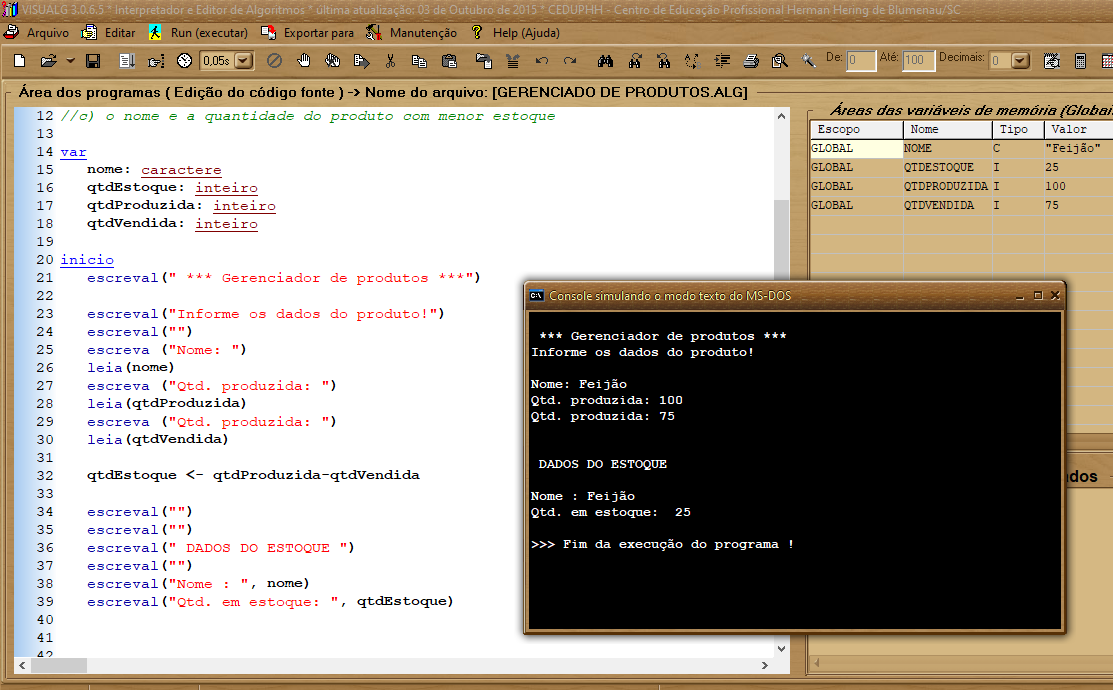The width and height of the screenshot is (1113, 690).
Task: Click the notepad with pencil icon
Action: pos(1051,61)
